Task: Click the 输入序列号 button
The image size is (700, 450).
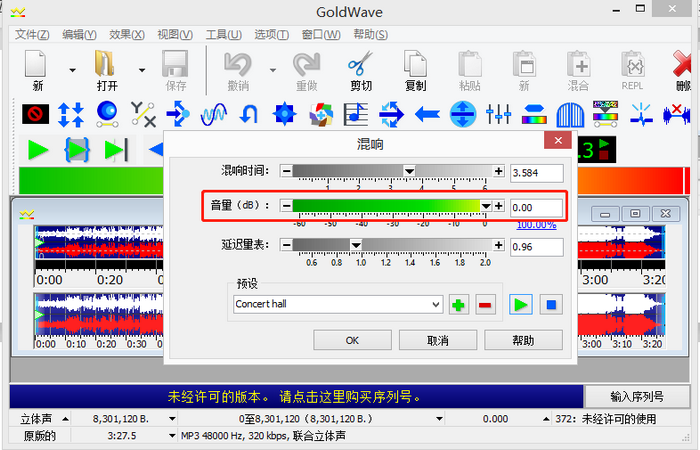Action: pyautogui.click(x=638, y=396)
